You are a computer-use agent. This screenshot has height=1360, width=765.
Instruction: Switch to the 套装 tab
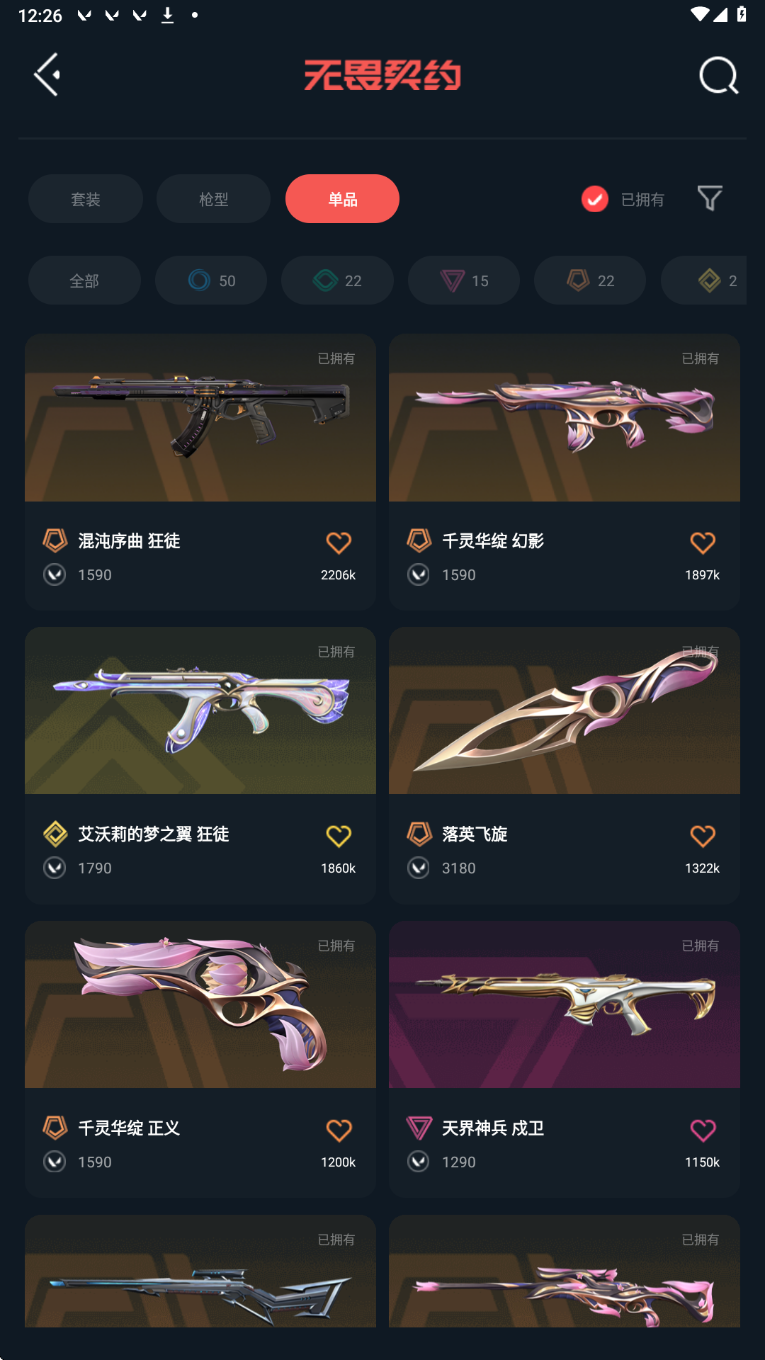(x=85, y=199)
